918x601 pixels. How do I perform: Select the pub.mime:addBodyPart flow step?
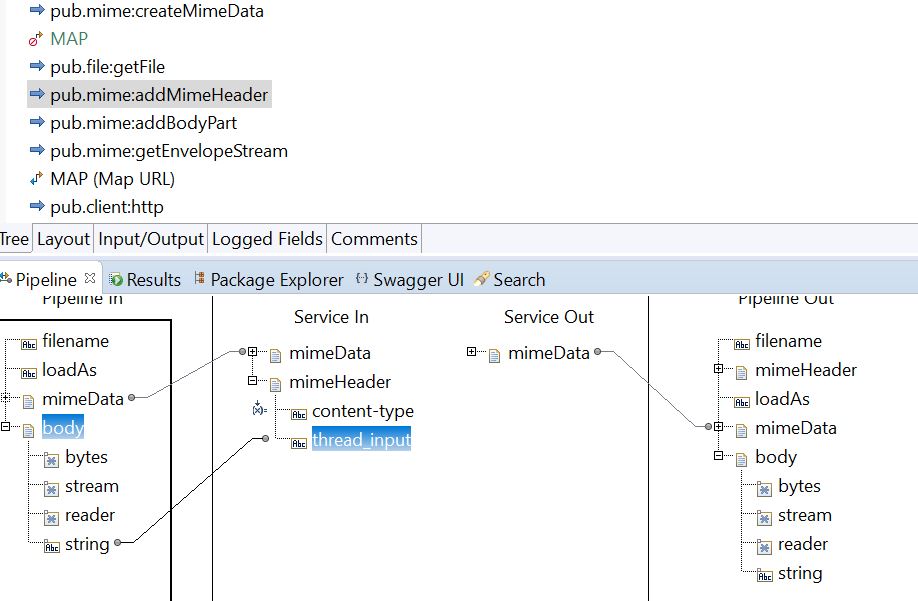click(x=143, y=123)
